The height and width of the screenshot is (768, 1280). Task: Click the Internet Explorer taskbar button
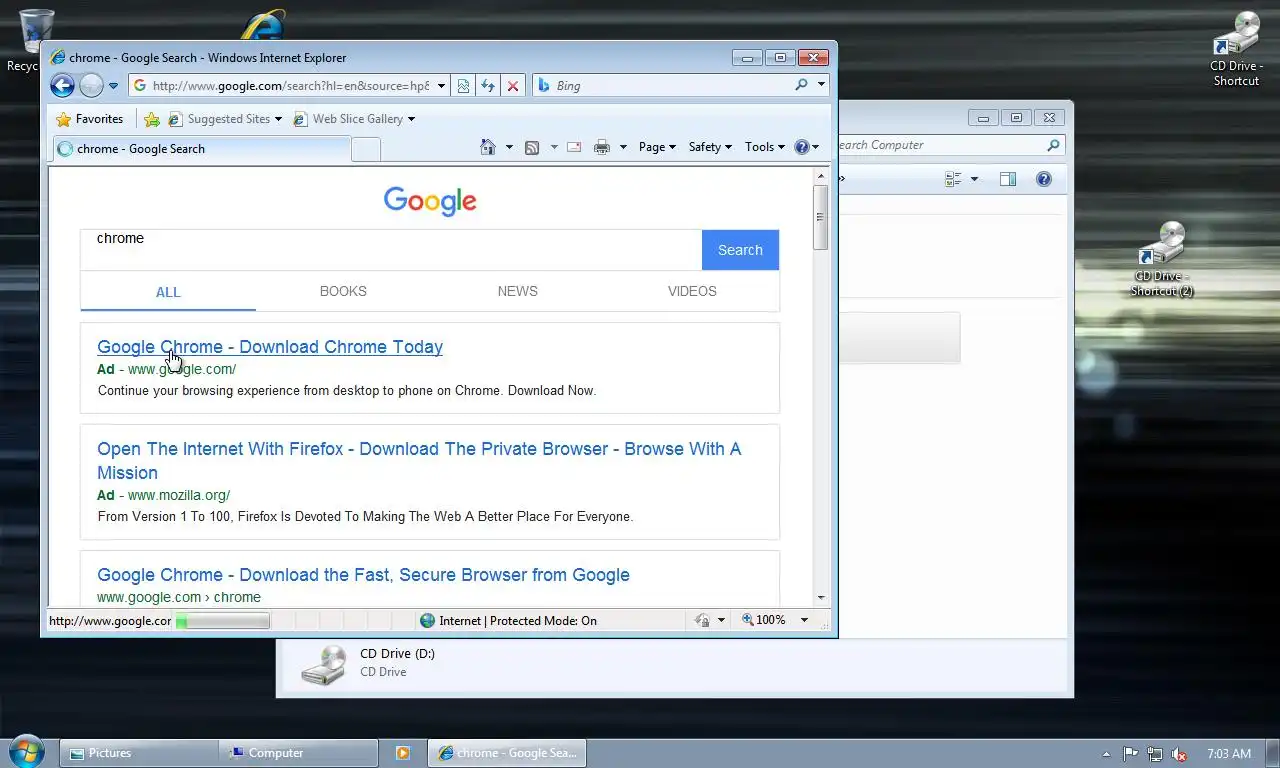[x=507, y=753]
